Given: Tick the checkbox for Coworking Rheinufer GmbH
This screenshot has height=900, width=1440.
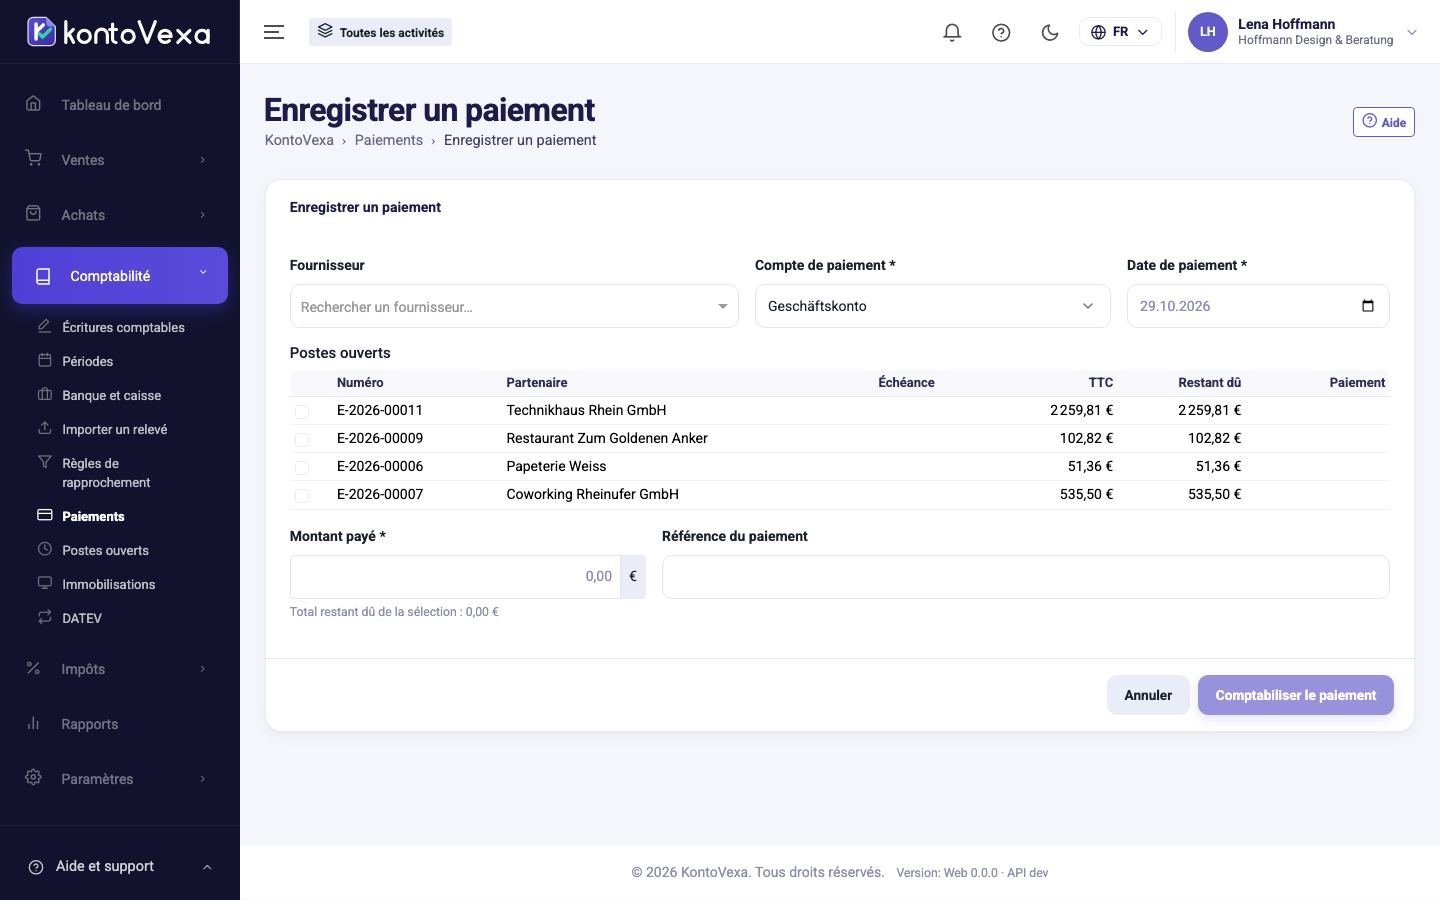Looking at the screenshot, I should tap(302, 495).
